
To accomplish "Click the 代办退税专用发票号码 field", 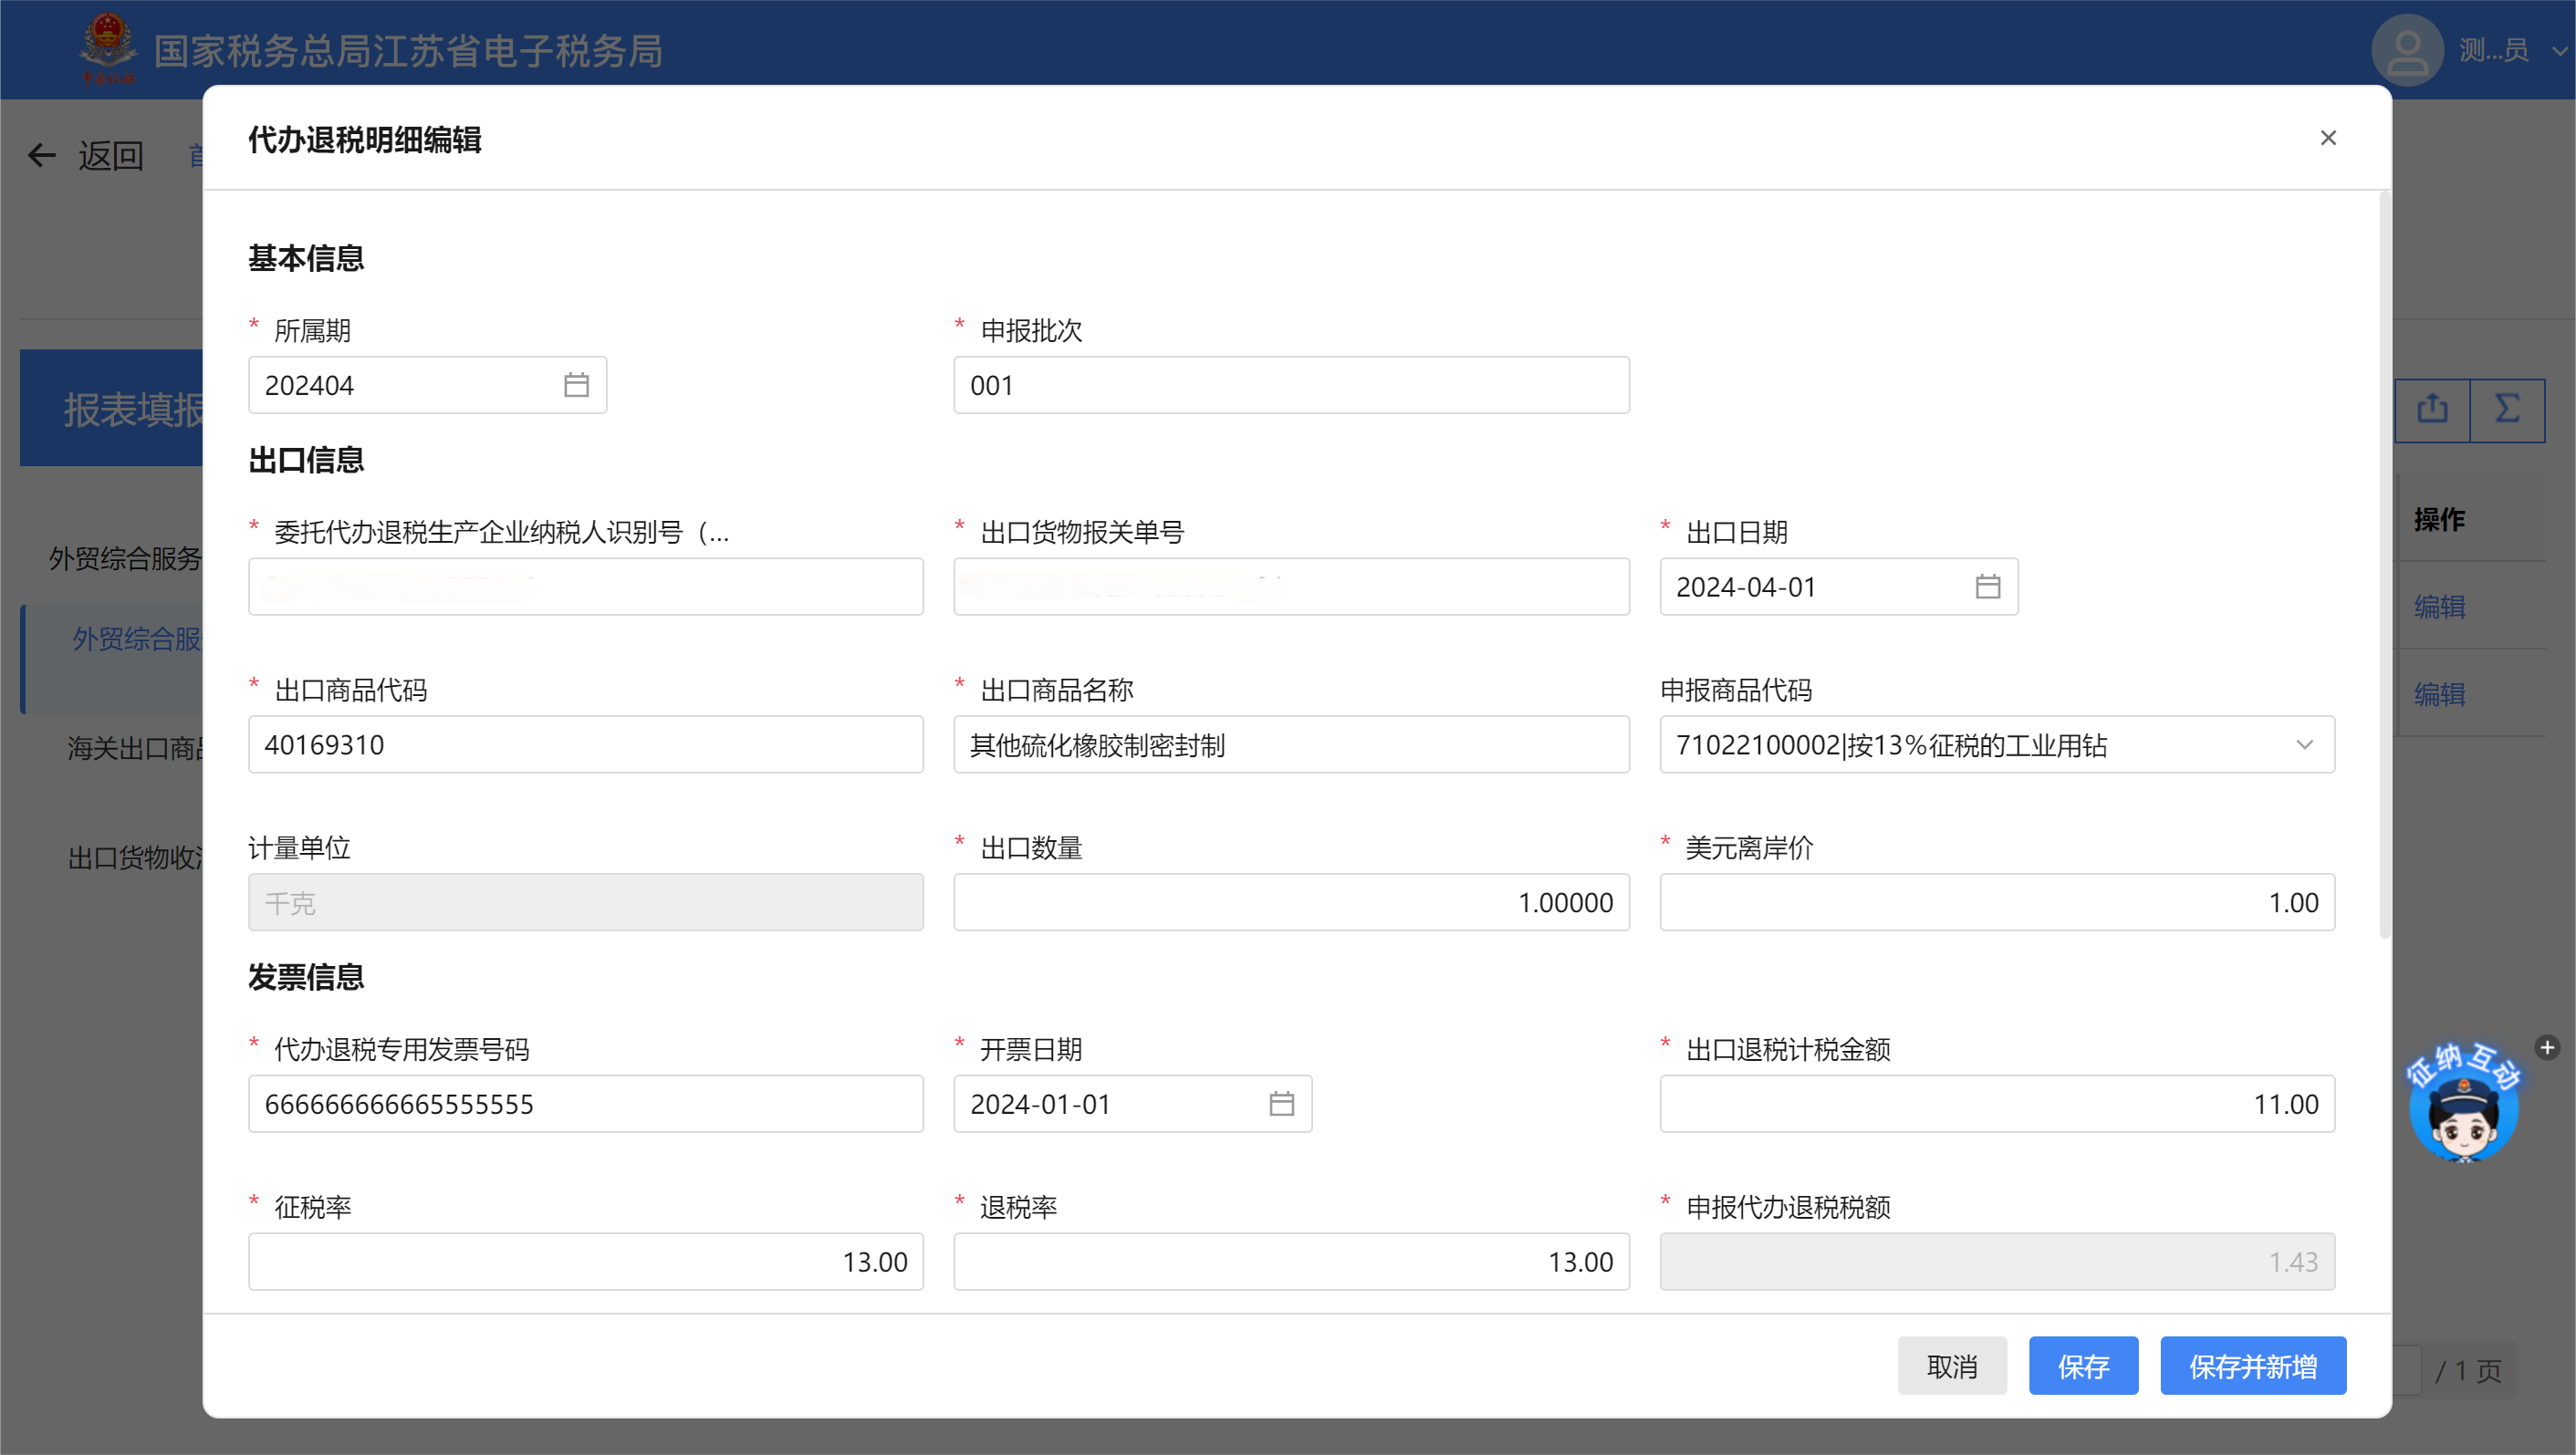I will pyautogui.click(x=585, y=1104).
